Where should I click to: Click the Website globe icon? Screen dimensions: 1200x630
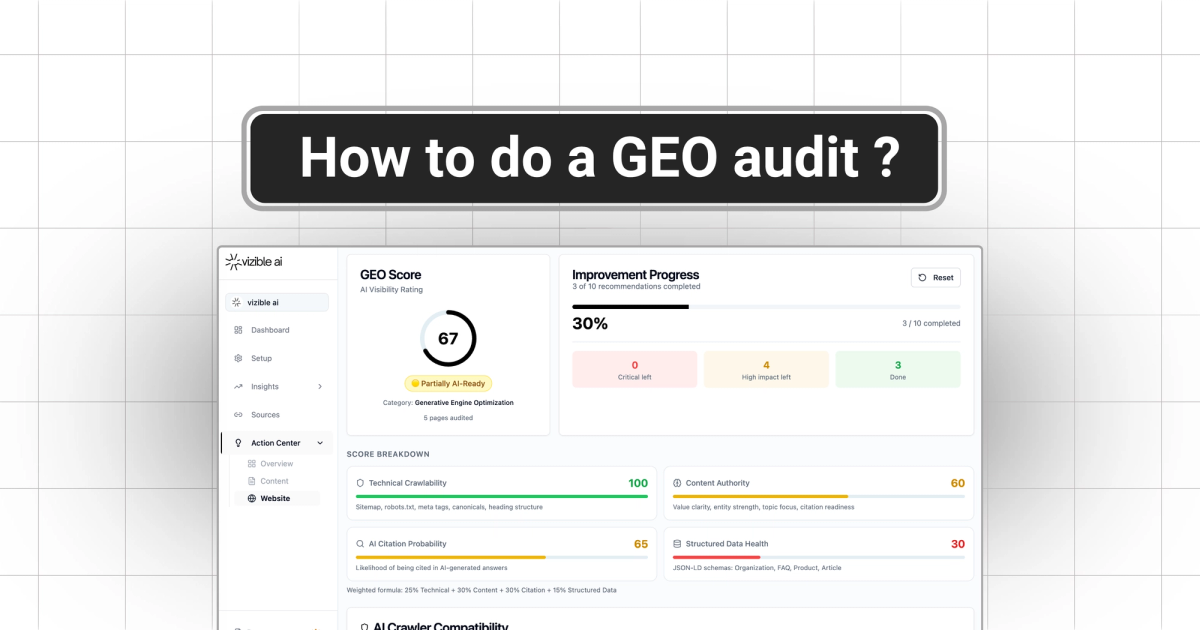tap(252, 498)
